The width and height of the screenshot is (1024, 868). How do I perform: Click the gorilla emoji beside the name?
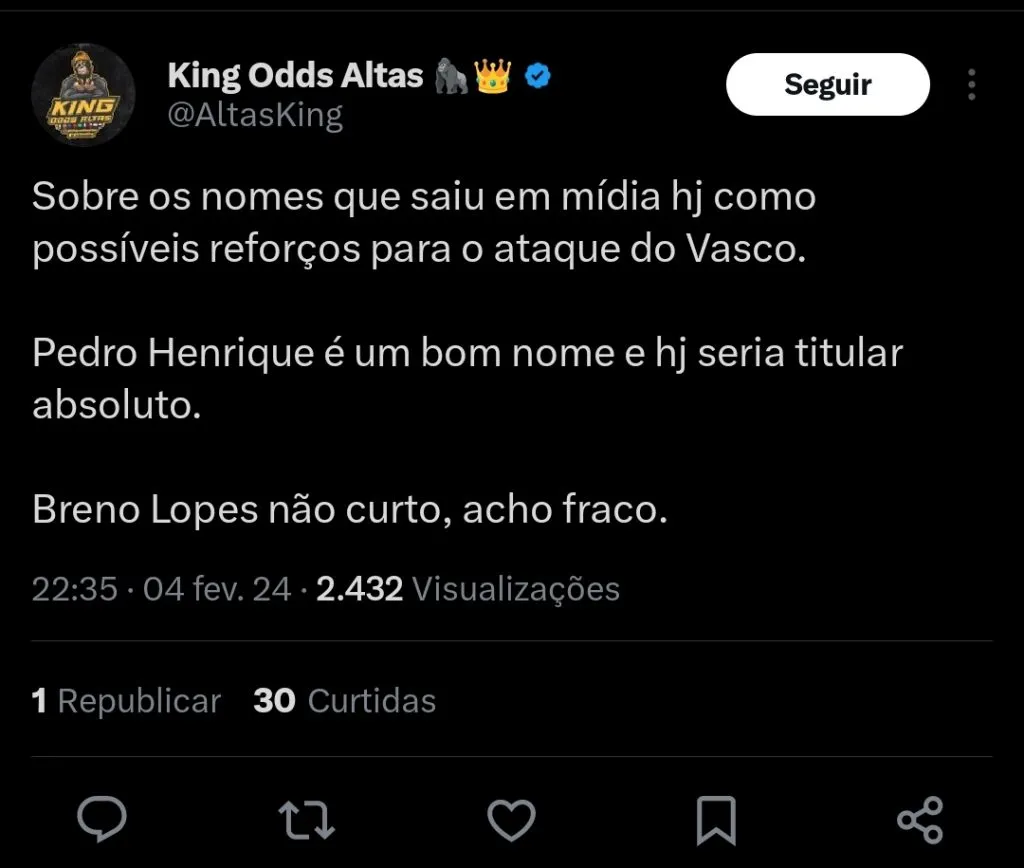452,76
